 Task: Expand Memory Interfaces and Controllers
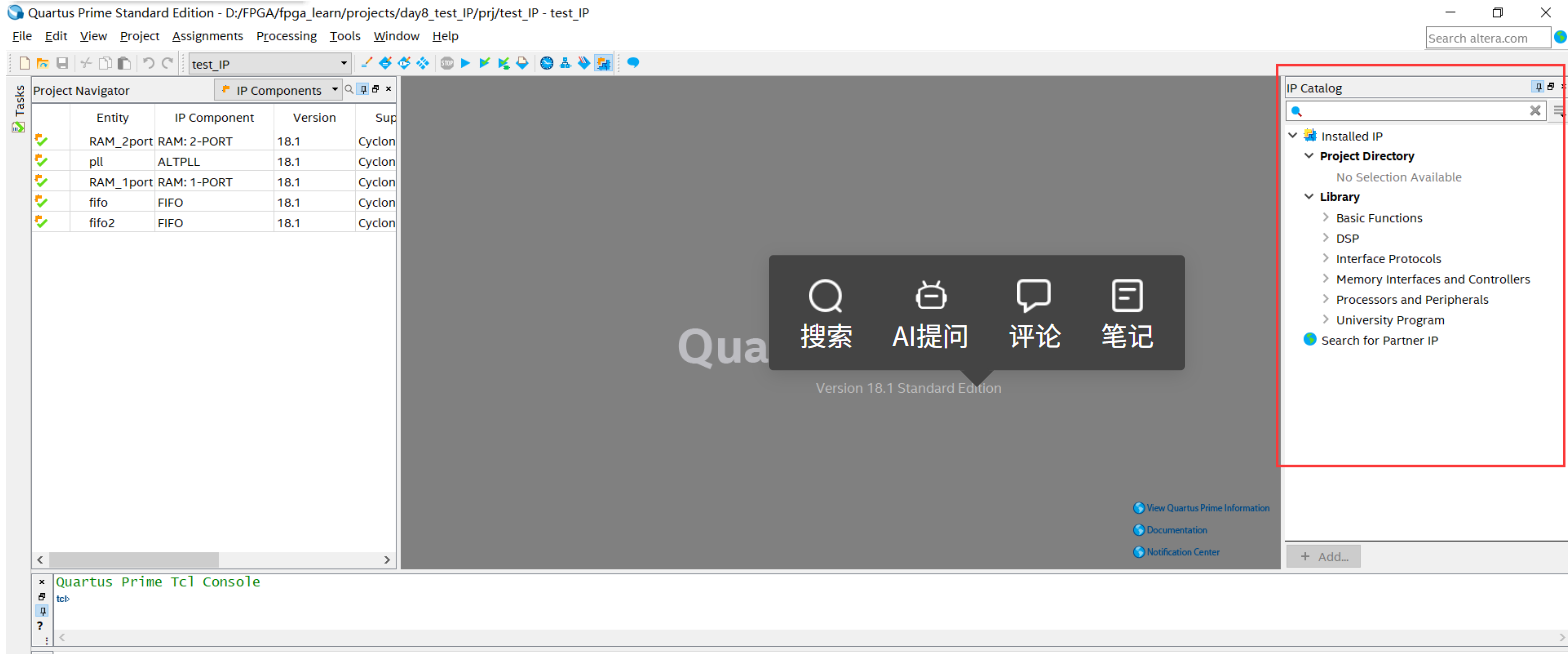[1326, 279]
